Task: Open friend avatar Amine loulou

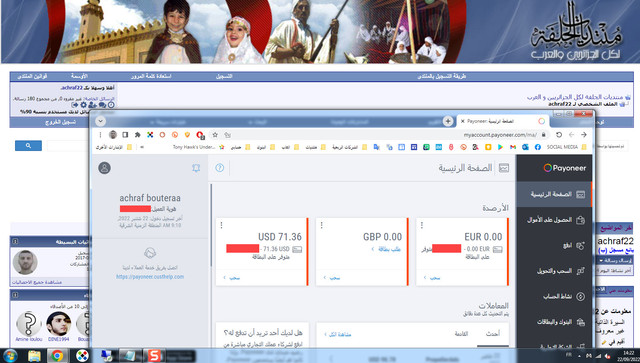Action: pos(29,324)
